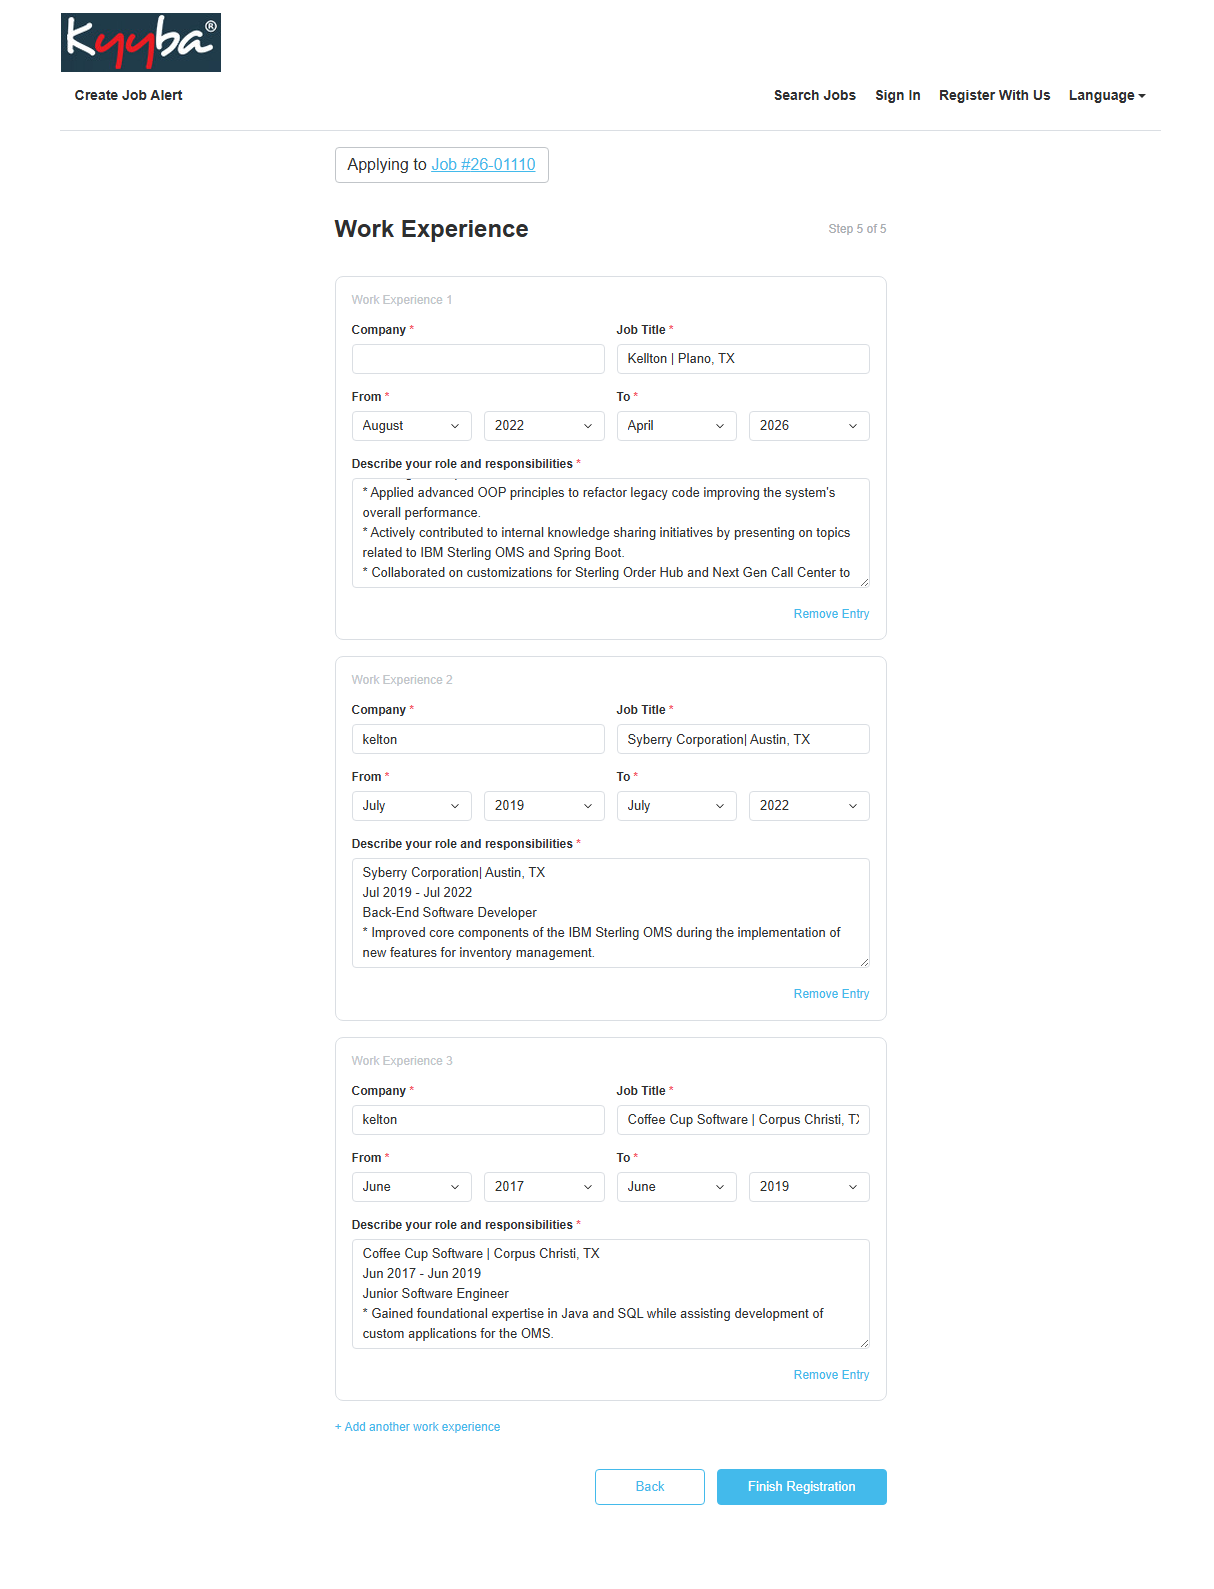This screenshot has height=1589, width=1214.
Task: Expand the 2026 To-year dropdown
Action: (x=808, y=426)
